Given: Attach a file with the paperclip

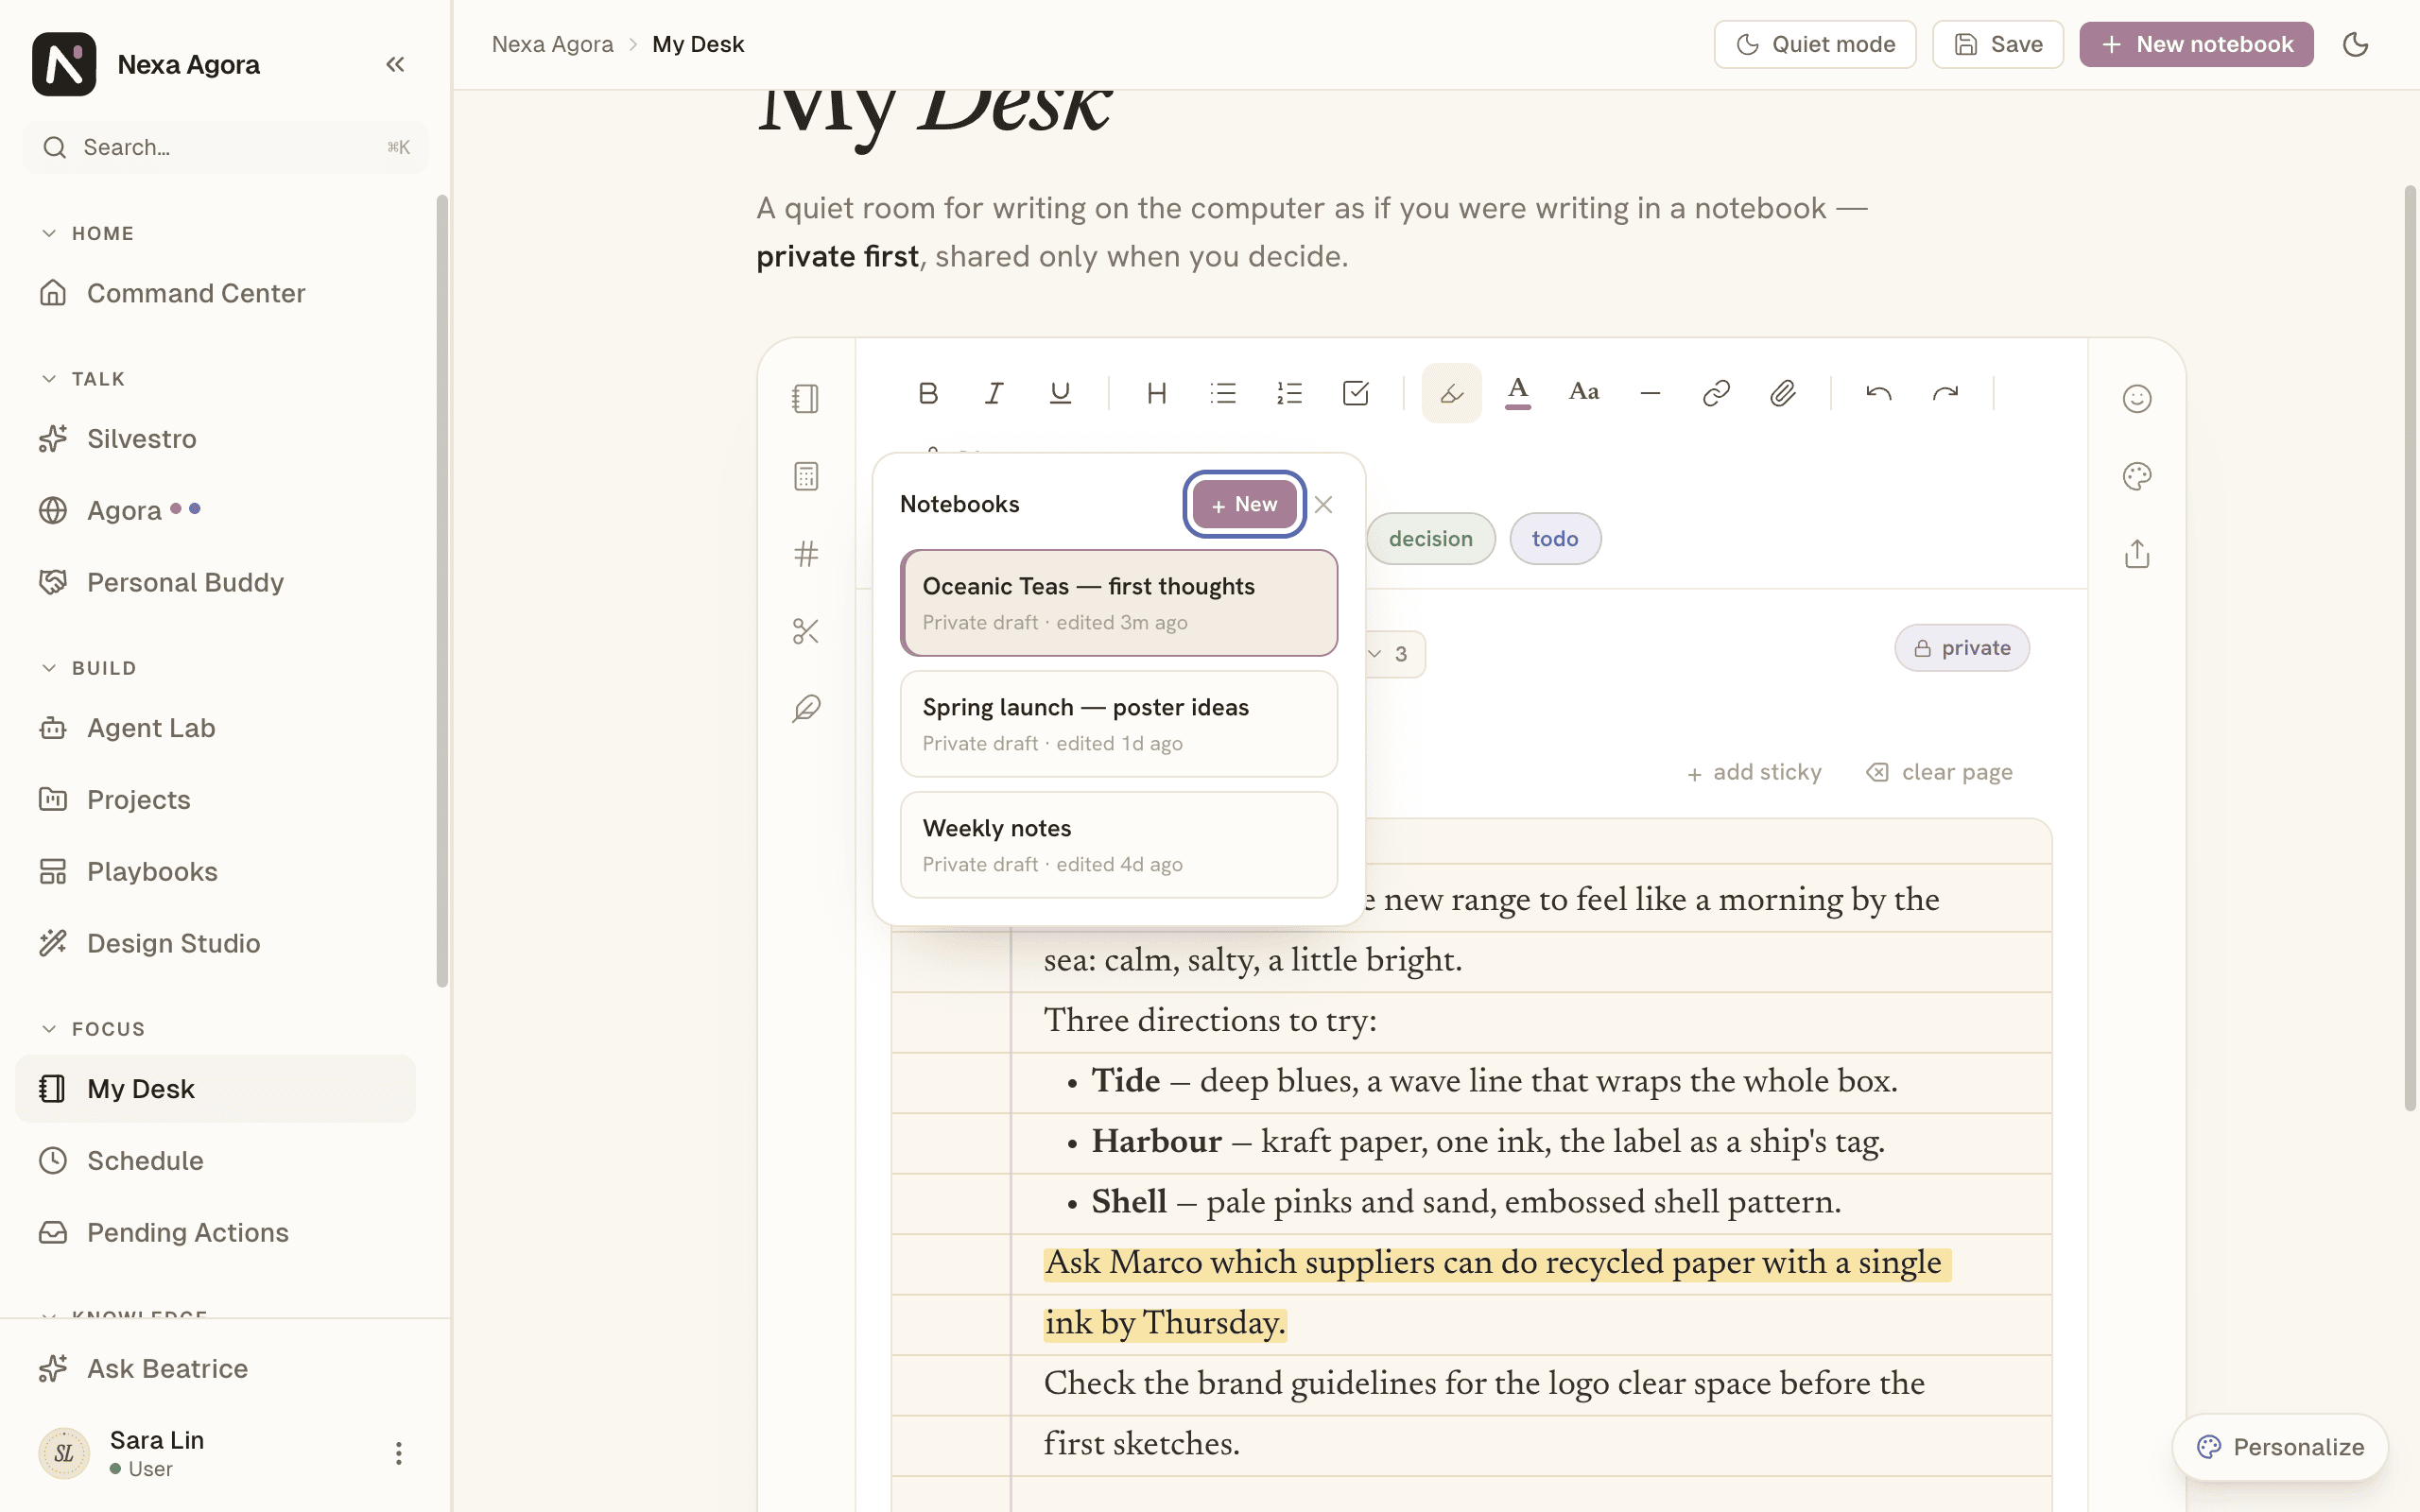Looking at the screenshot, I should tap(1782, 393).
